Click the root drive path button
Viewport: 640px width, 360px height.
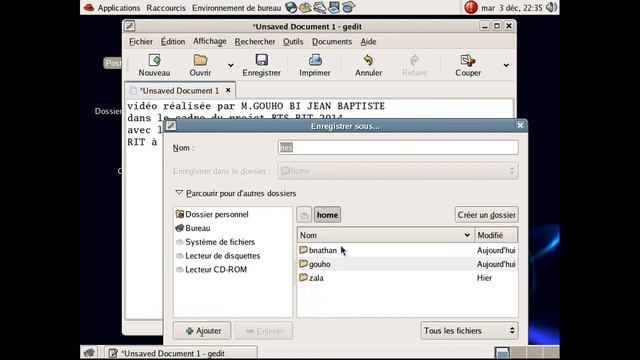click(304, 215)
